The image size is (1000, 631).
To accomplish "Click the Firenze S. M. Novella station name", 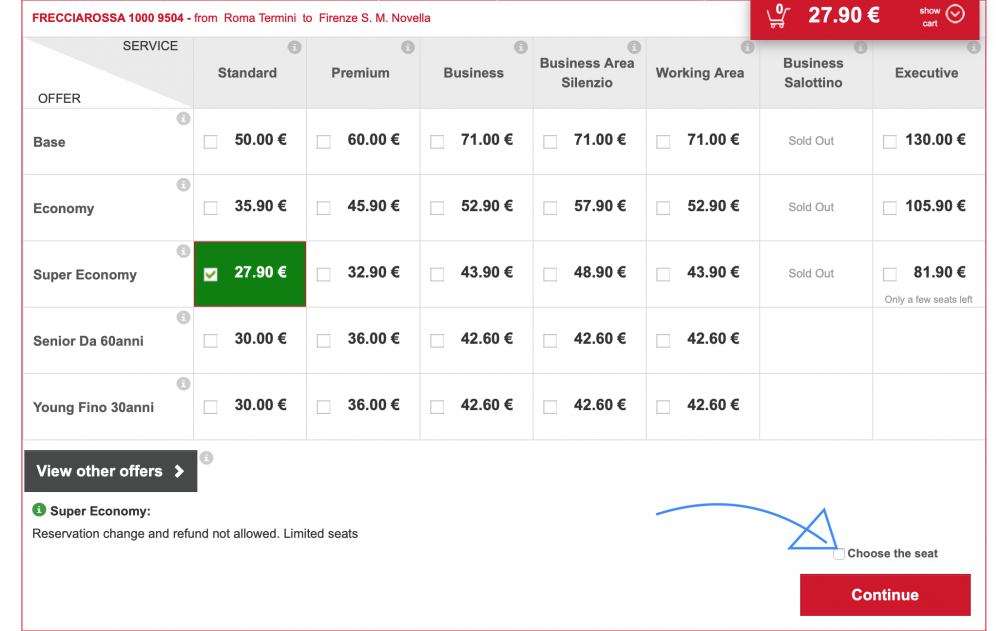I will tap(374, 18).
